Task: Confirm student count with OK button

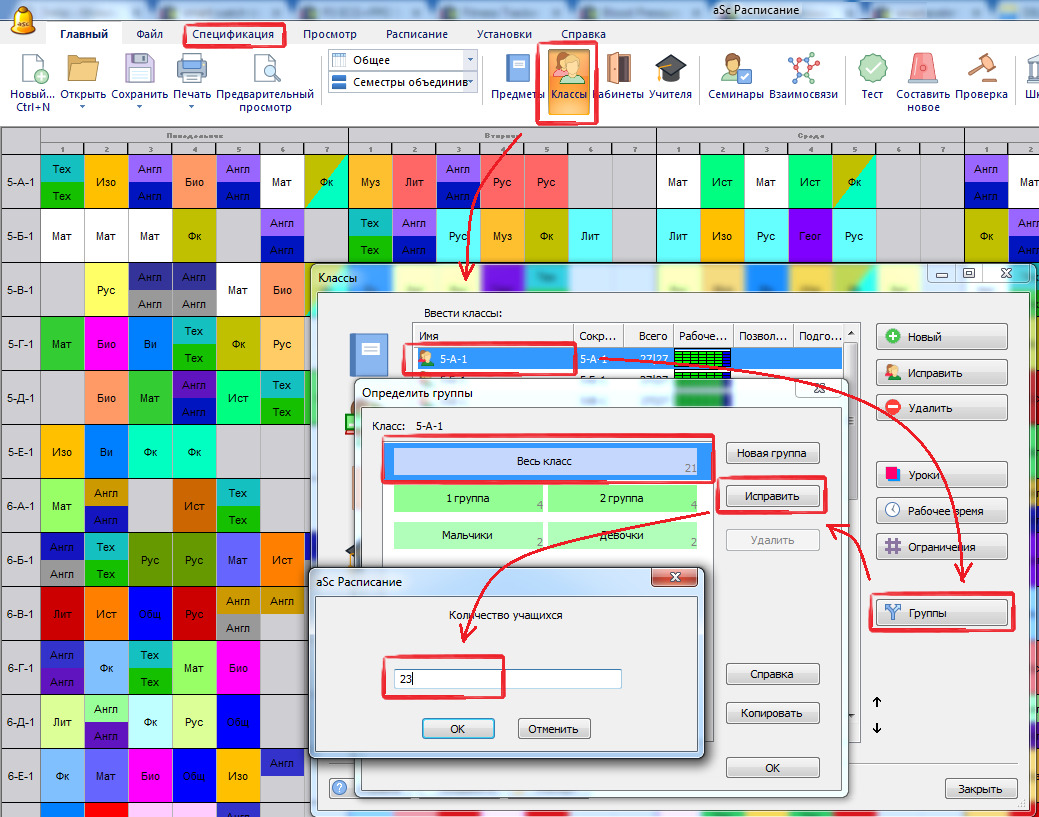Action: click(x=457, y=729)
